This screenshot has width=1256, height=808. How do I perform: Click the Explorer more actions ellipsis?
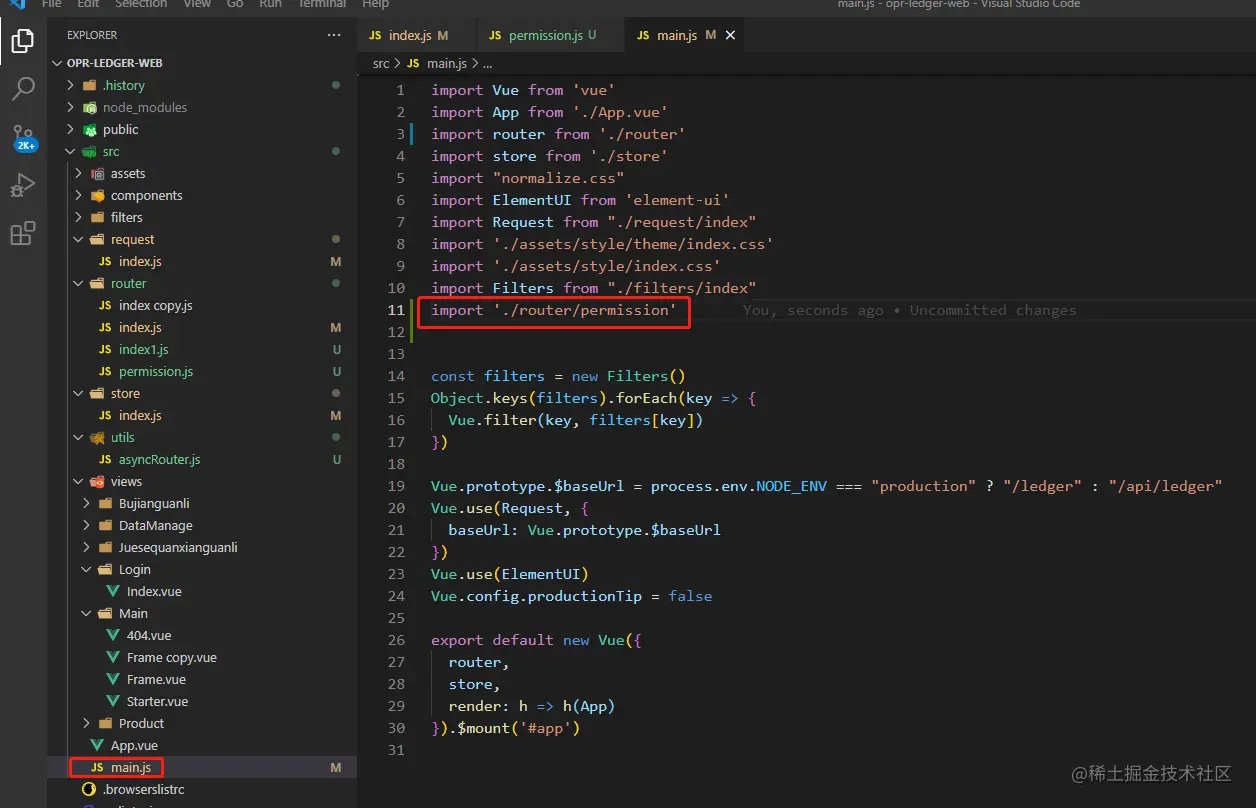pos(334,35)
